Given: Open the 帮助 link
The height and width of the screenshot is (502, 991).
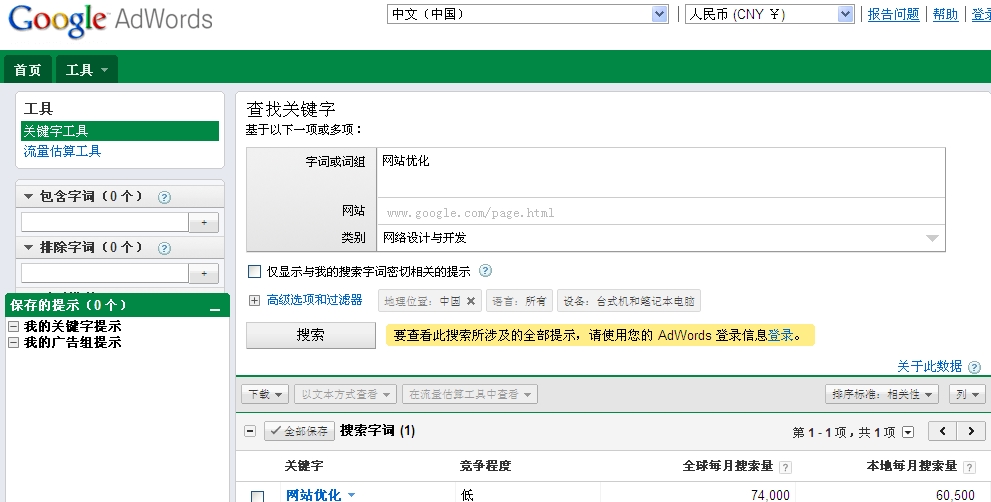Looking at the screenshot, I should pyautogui.click(x=945, y=14).
